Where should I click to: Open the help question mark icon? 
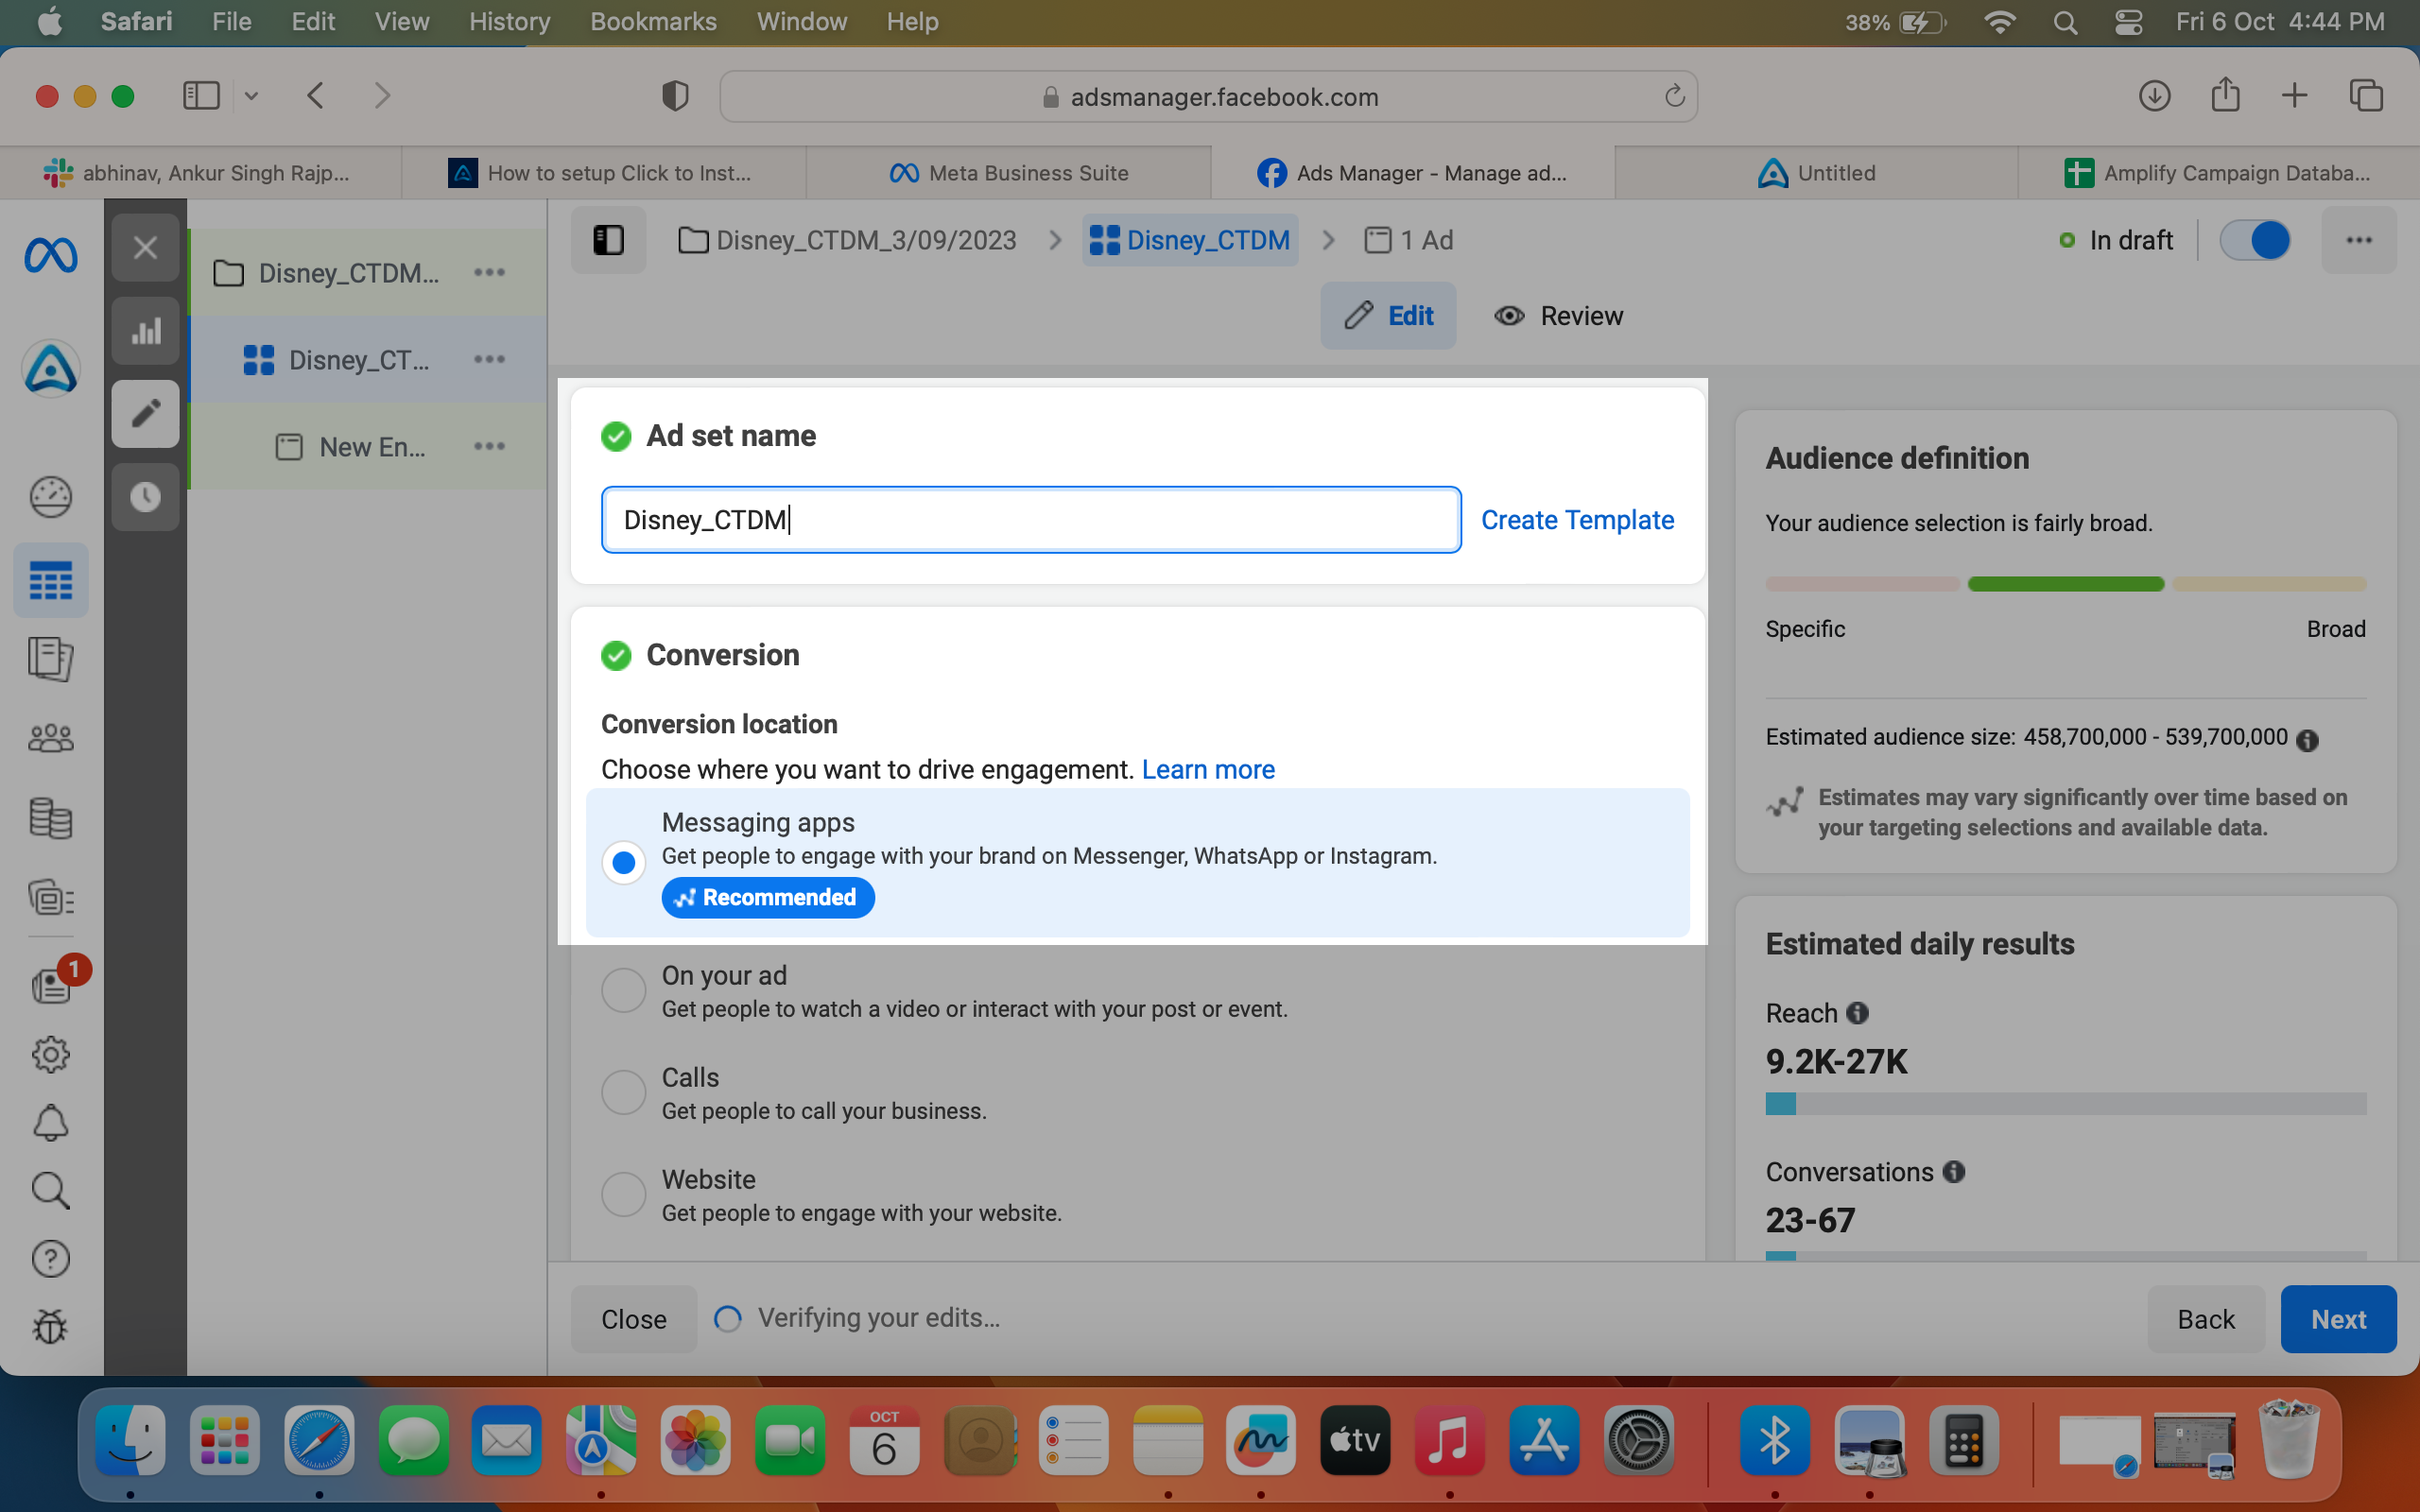(x=50, y=1259)
